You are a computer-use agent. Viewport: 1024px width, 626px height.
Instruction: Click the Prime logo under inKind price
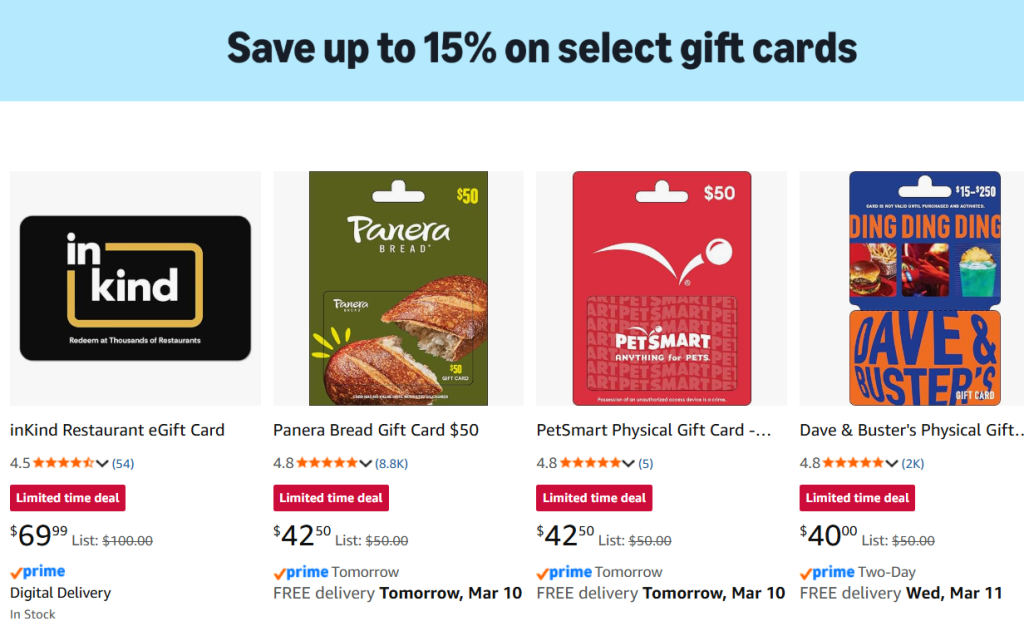38,572
